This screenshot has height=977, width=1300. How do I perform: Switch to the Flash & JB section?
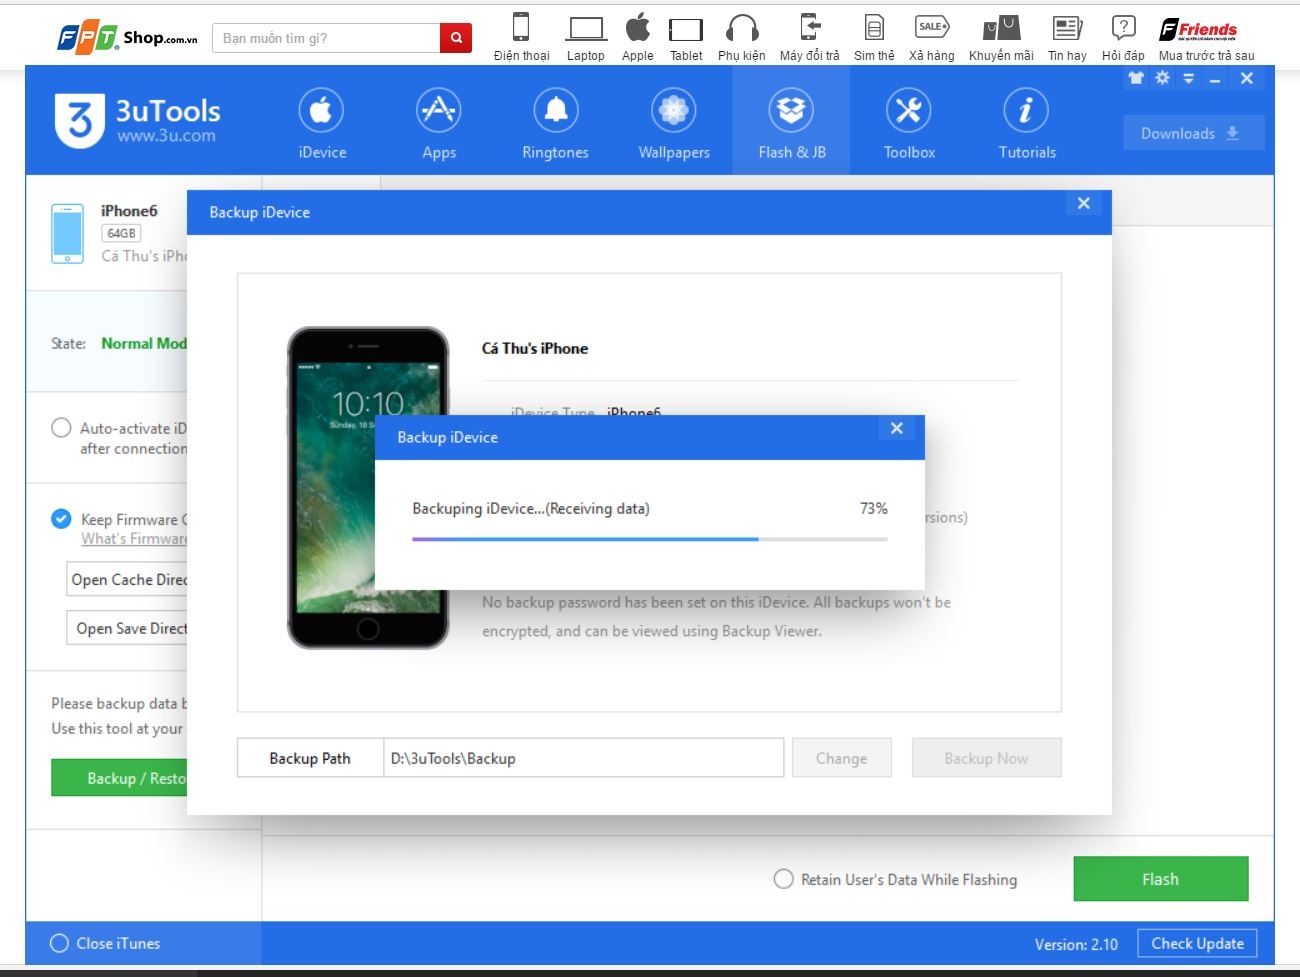[790, 122]
